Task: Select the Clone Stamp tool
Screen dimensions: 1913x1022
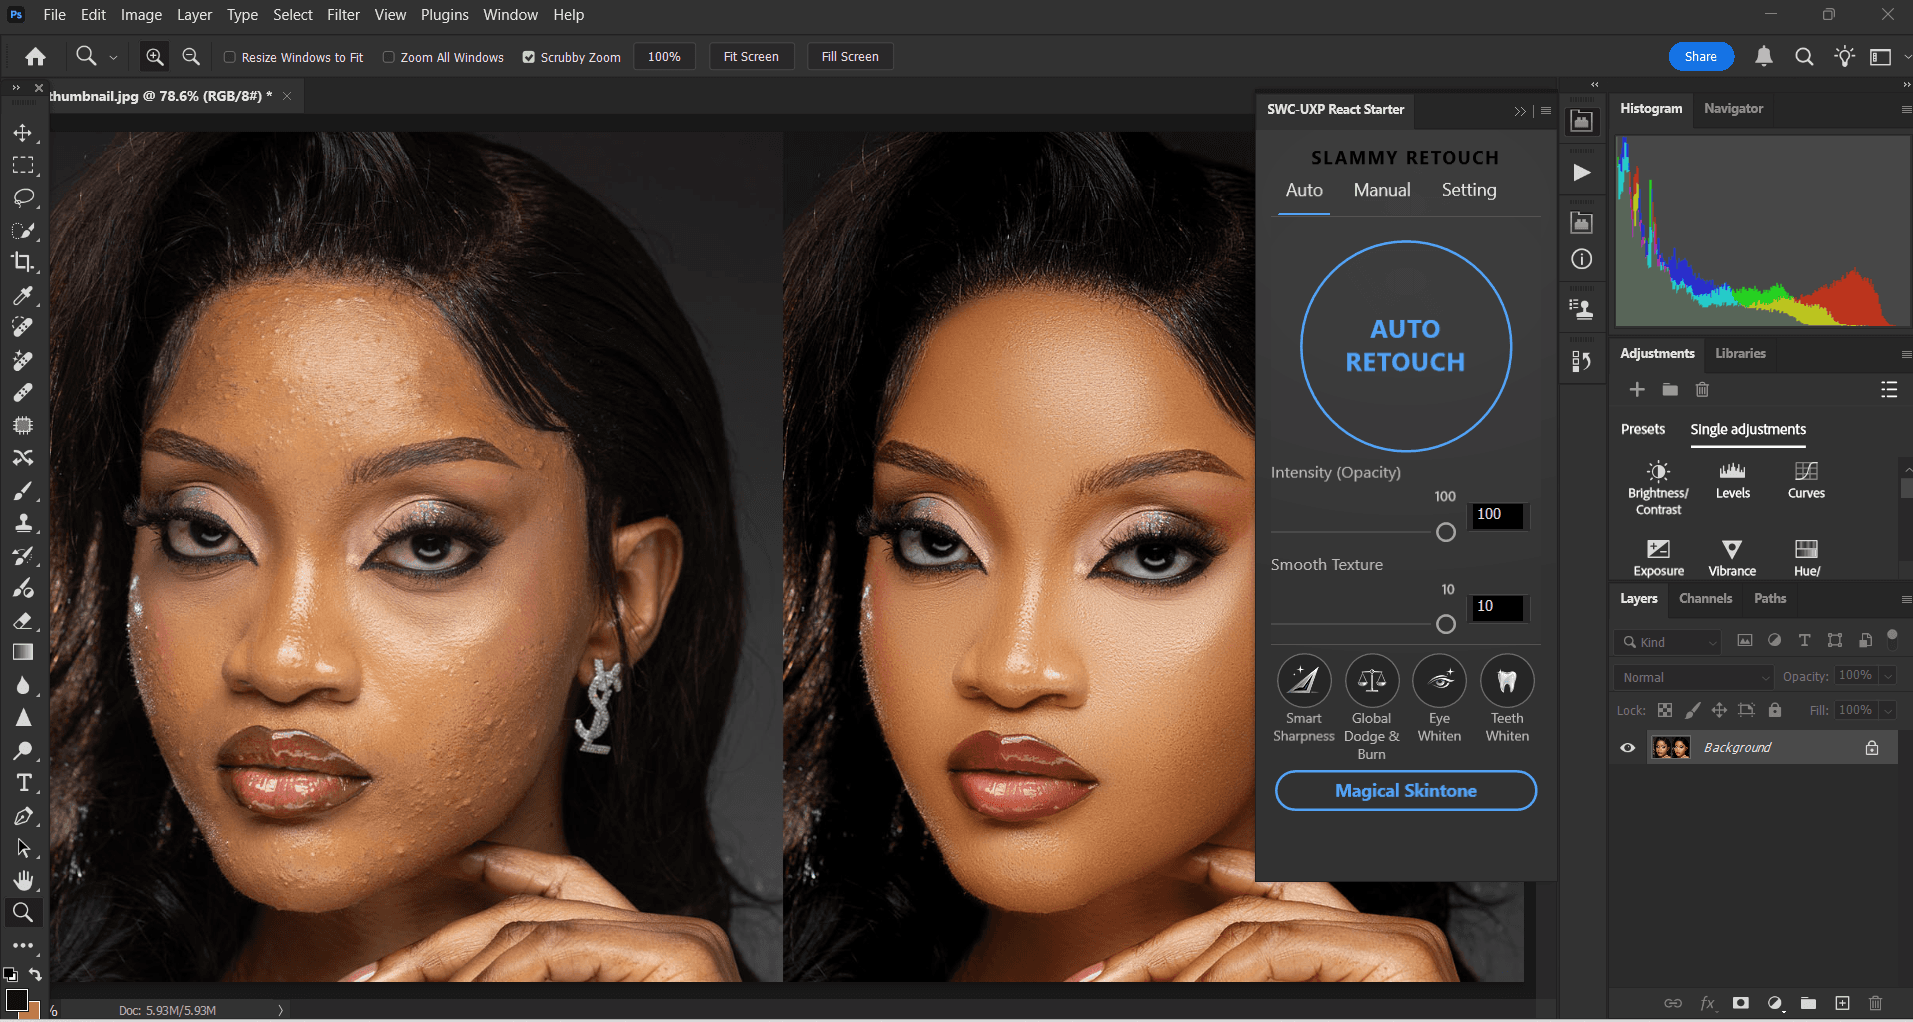Action: click(x=23, y=523)
